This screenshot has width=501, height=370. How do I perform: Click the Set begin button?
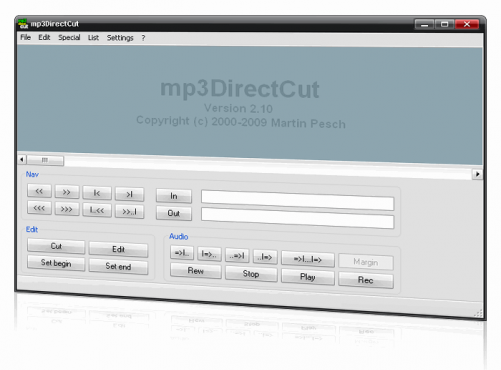tap(56, 263)
